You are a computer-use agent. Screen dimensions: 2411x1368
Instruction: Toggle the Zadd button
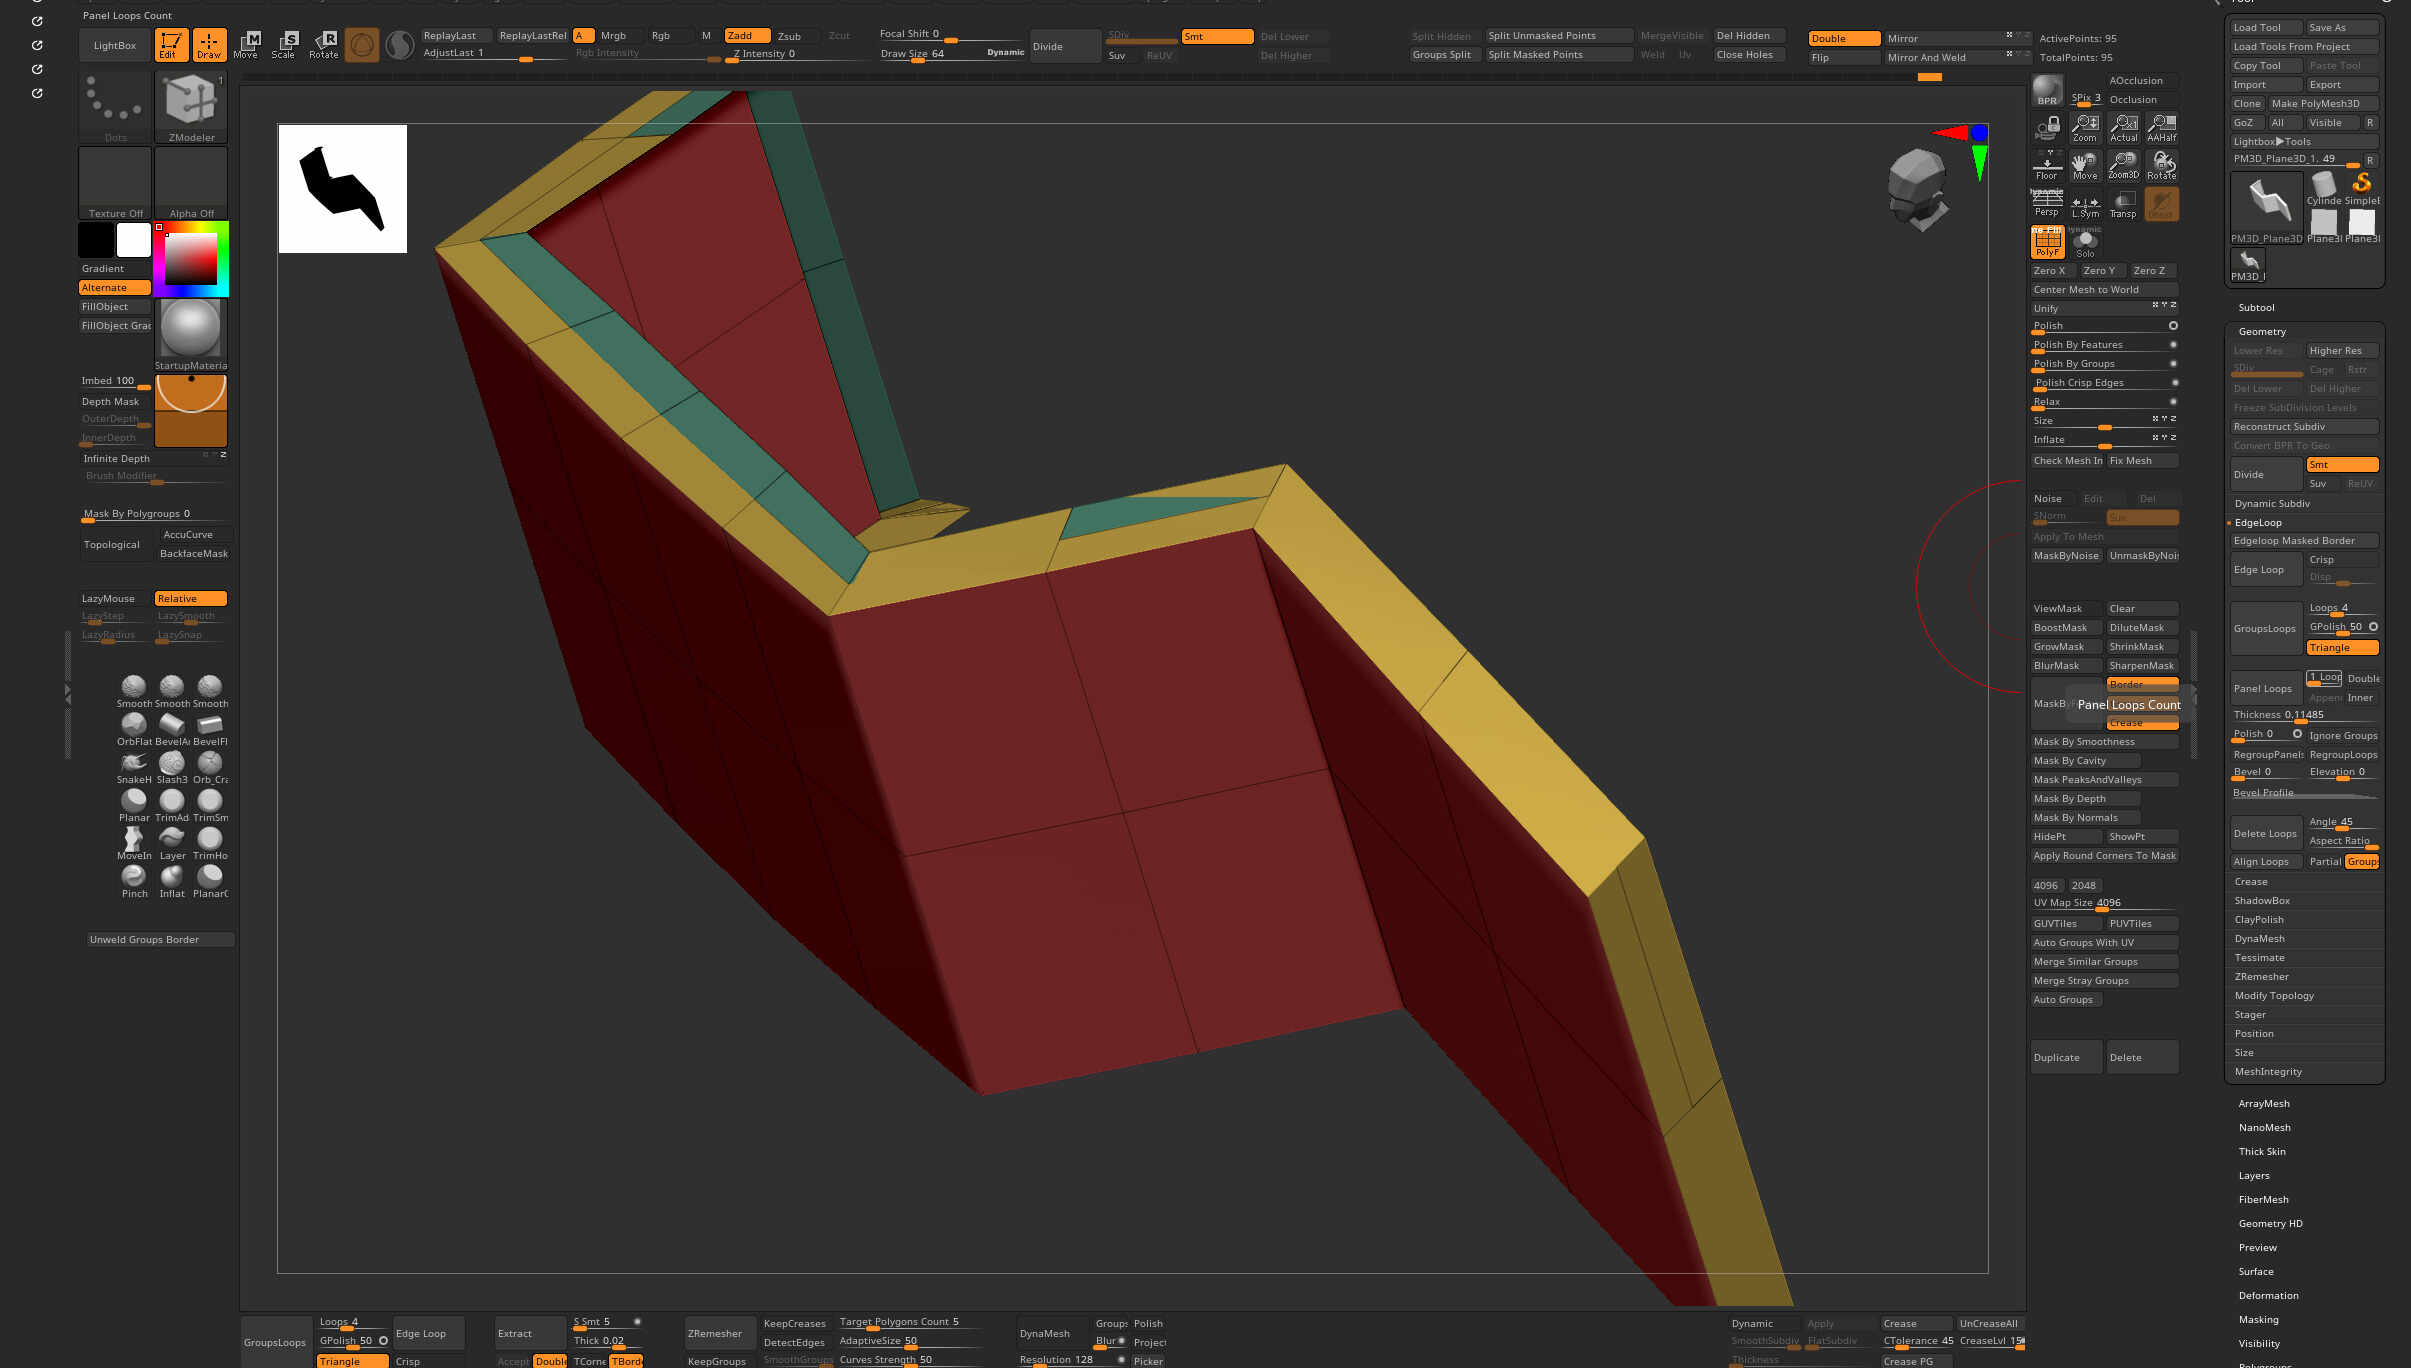[747, 36]
